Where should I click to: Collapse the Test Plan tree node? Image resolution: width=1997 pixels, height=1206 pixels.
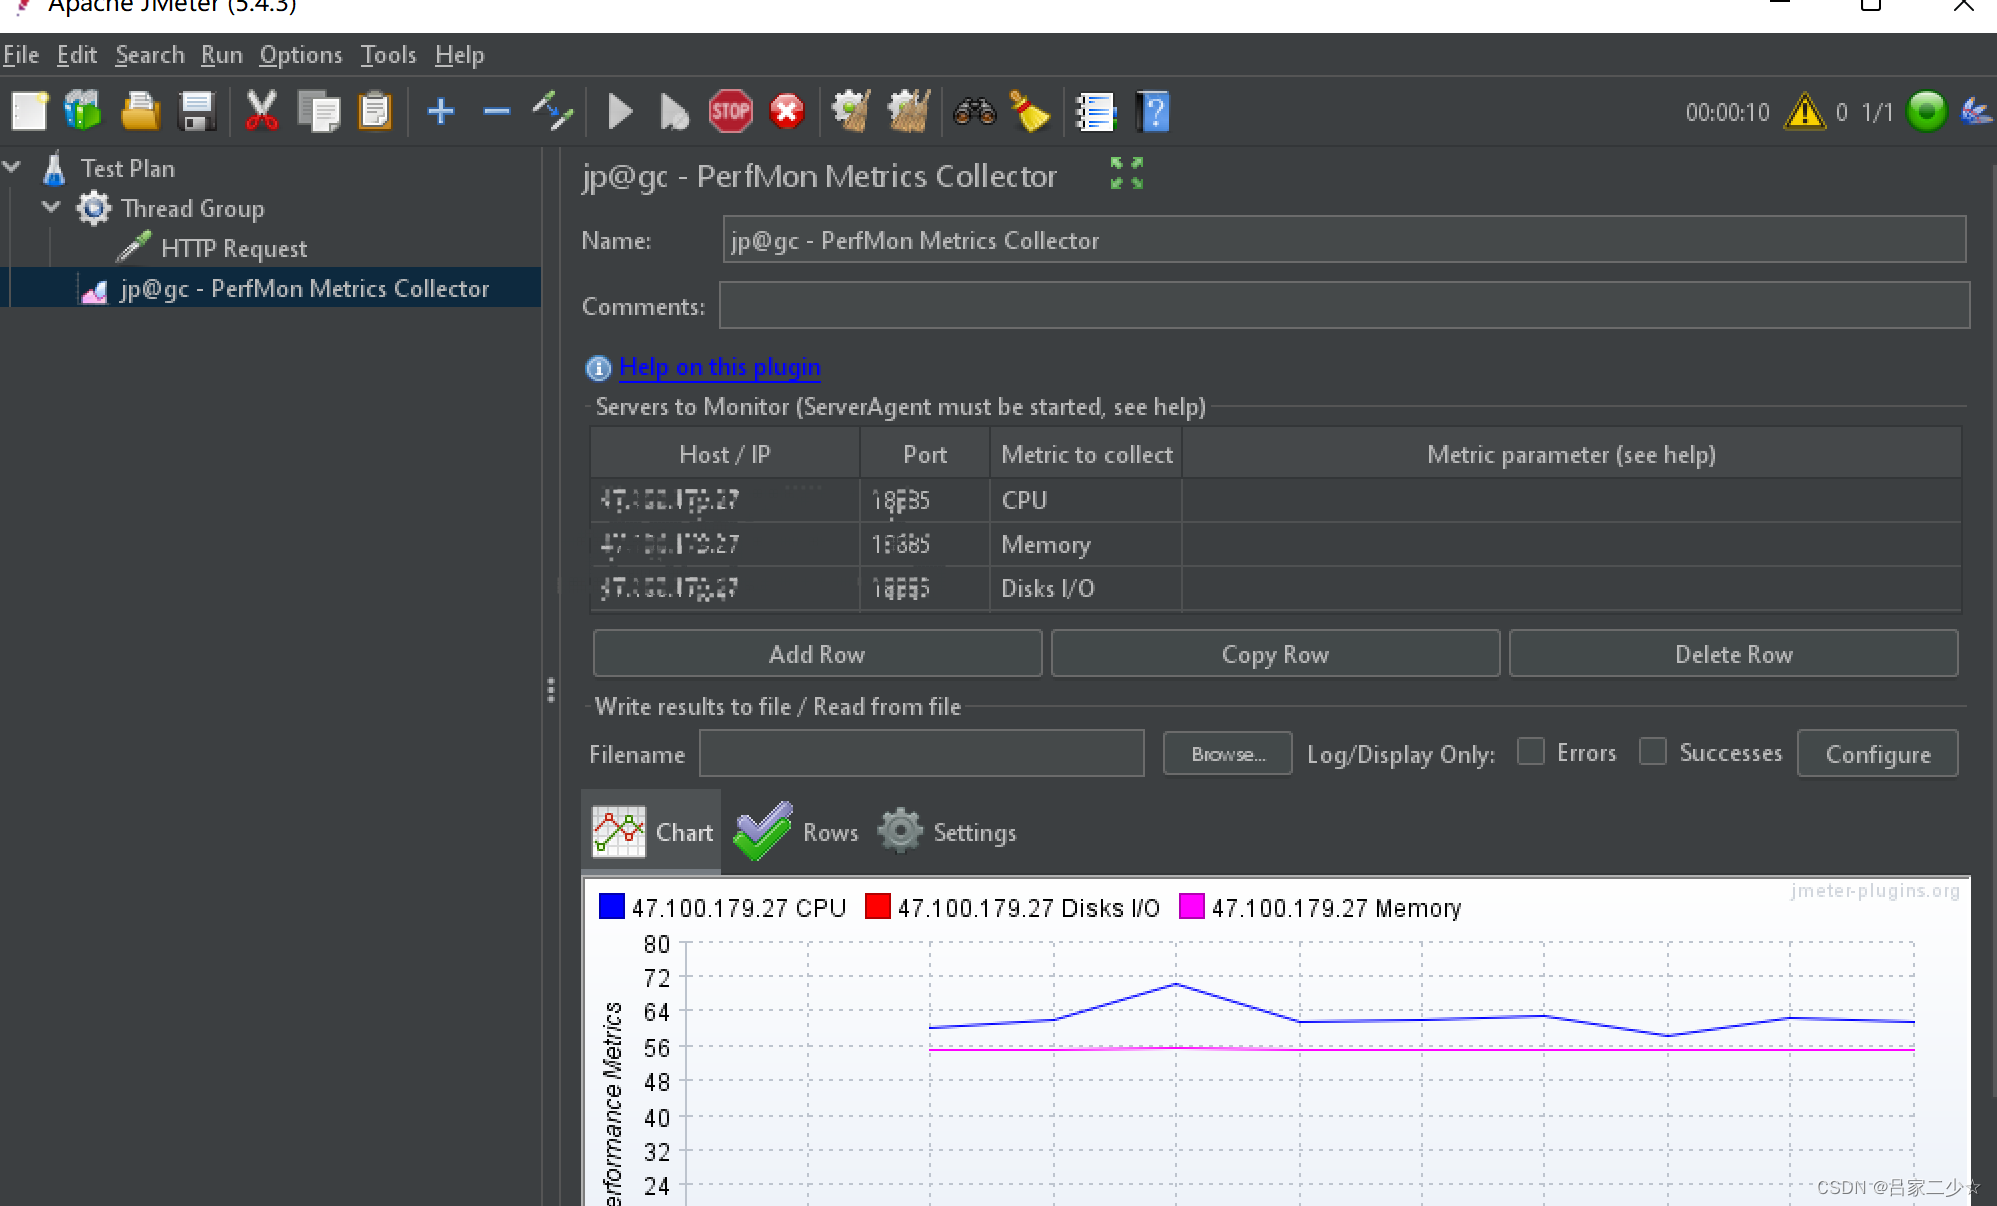coord(13,168)
